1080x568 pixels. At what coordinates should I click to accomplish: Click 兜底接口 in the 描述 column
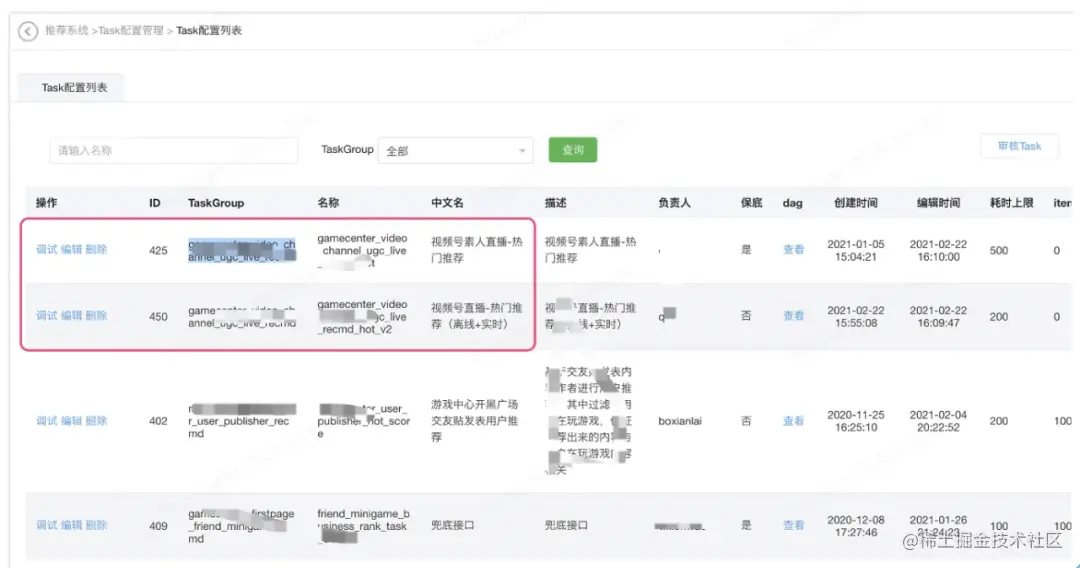click(x=566, y=525)
